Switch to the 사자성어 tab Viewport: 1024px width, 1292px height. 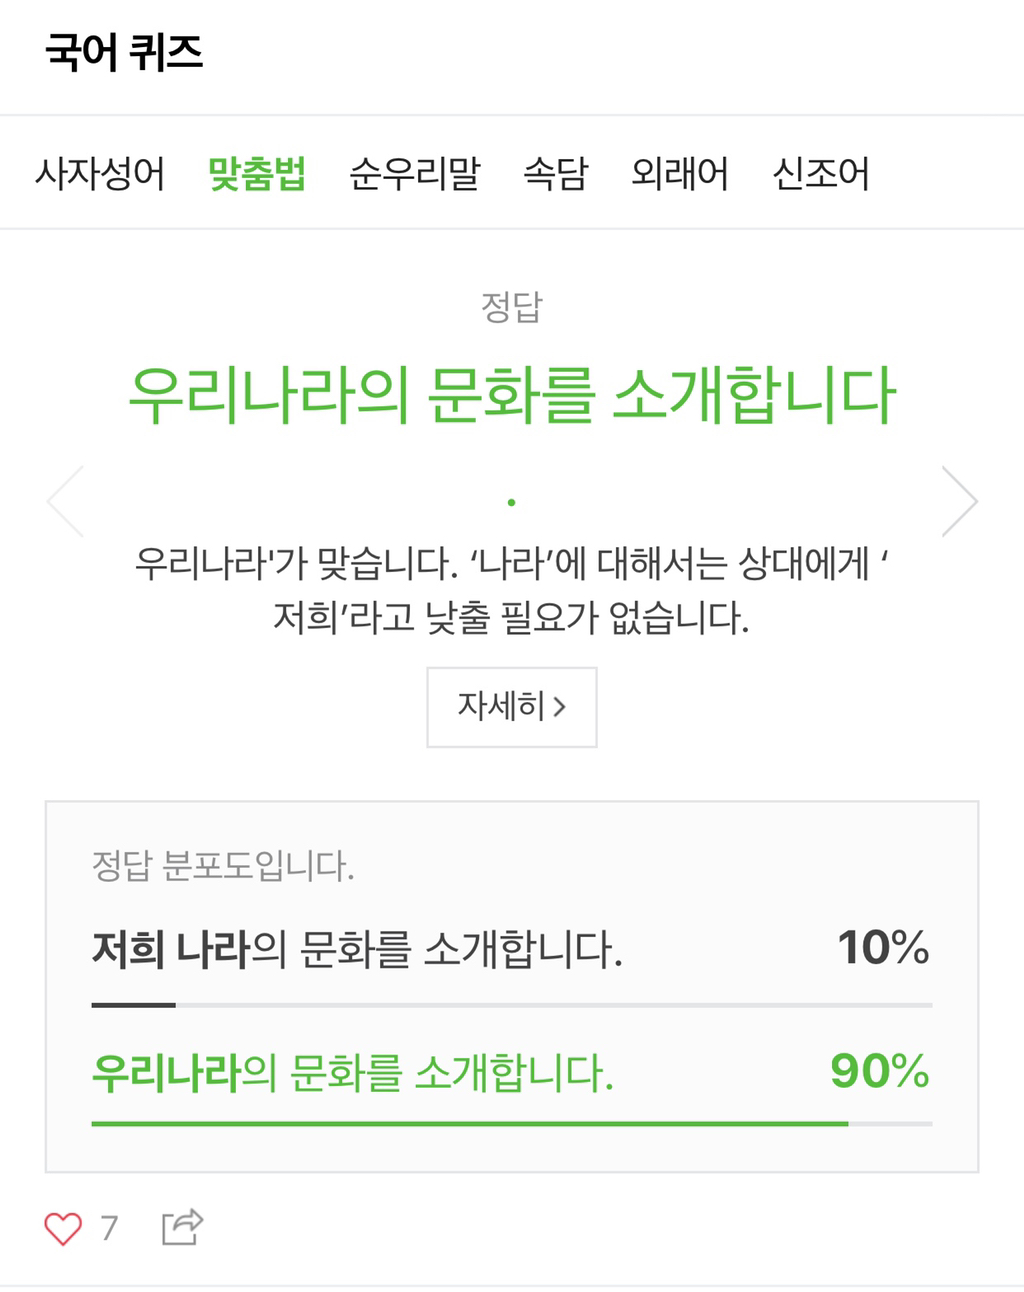coord(105,173)
